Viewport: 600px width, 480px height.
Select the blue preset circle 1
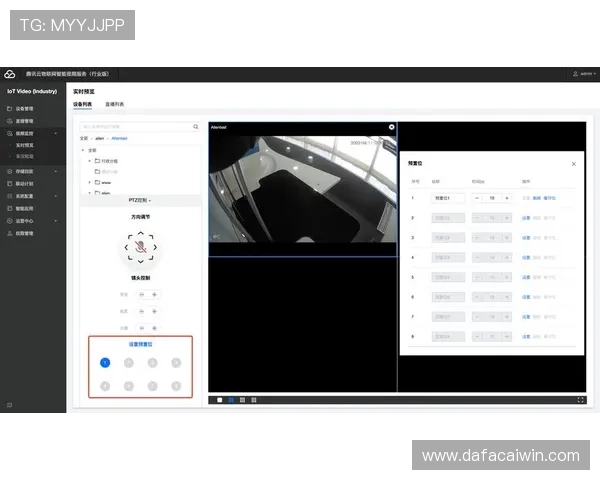[x=105, y=362]
